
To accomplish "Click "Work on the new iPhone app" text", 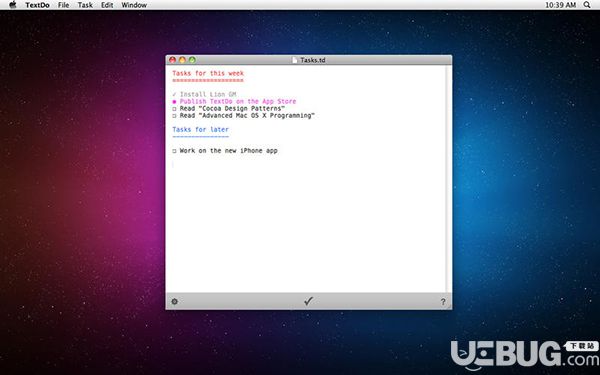I will coord(228,151).
